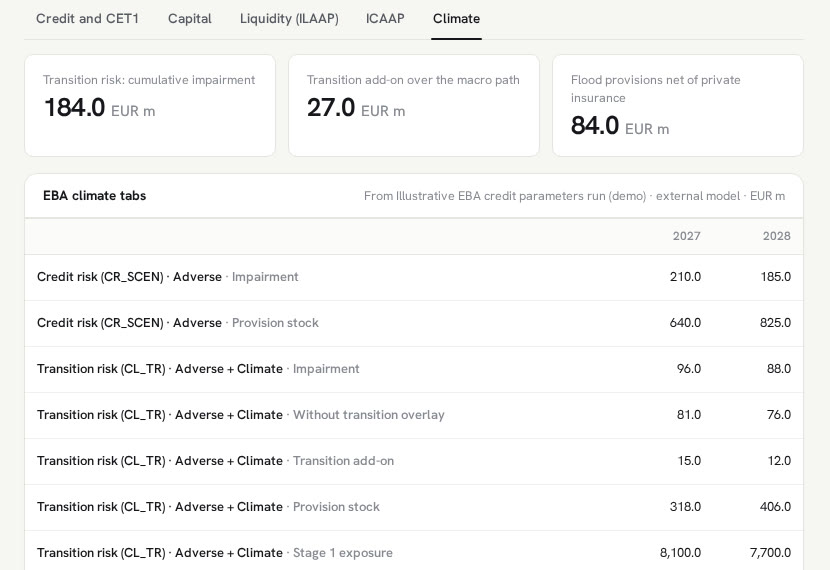Image resolution: width=830 pixels, height=570 pixels.
Task: Click the 7,700.0 Stage 1 exposure value
Action: click(x=770, y=553)
